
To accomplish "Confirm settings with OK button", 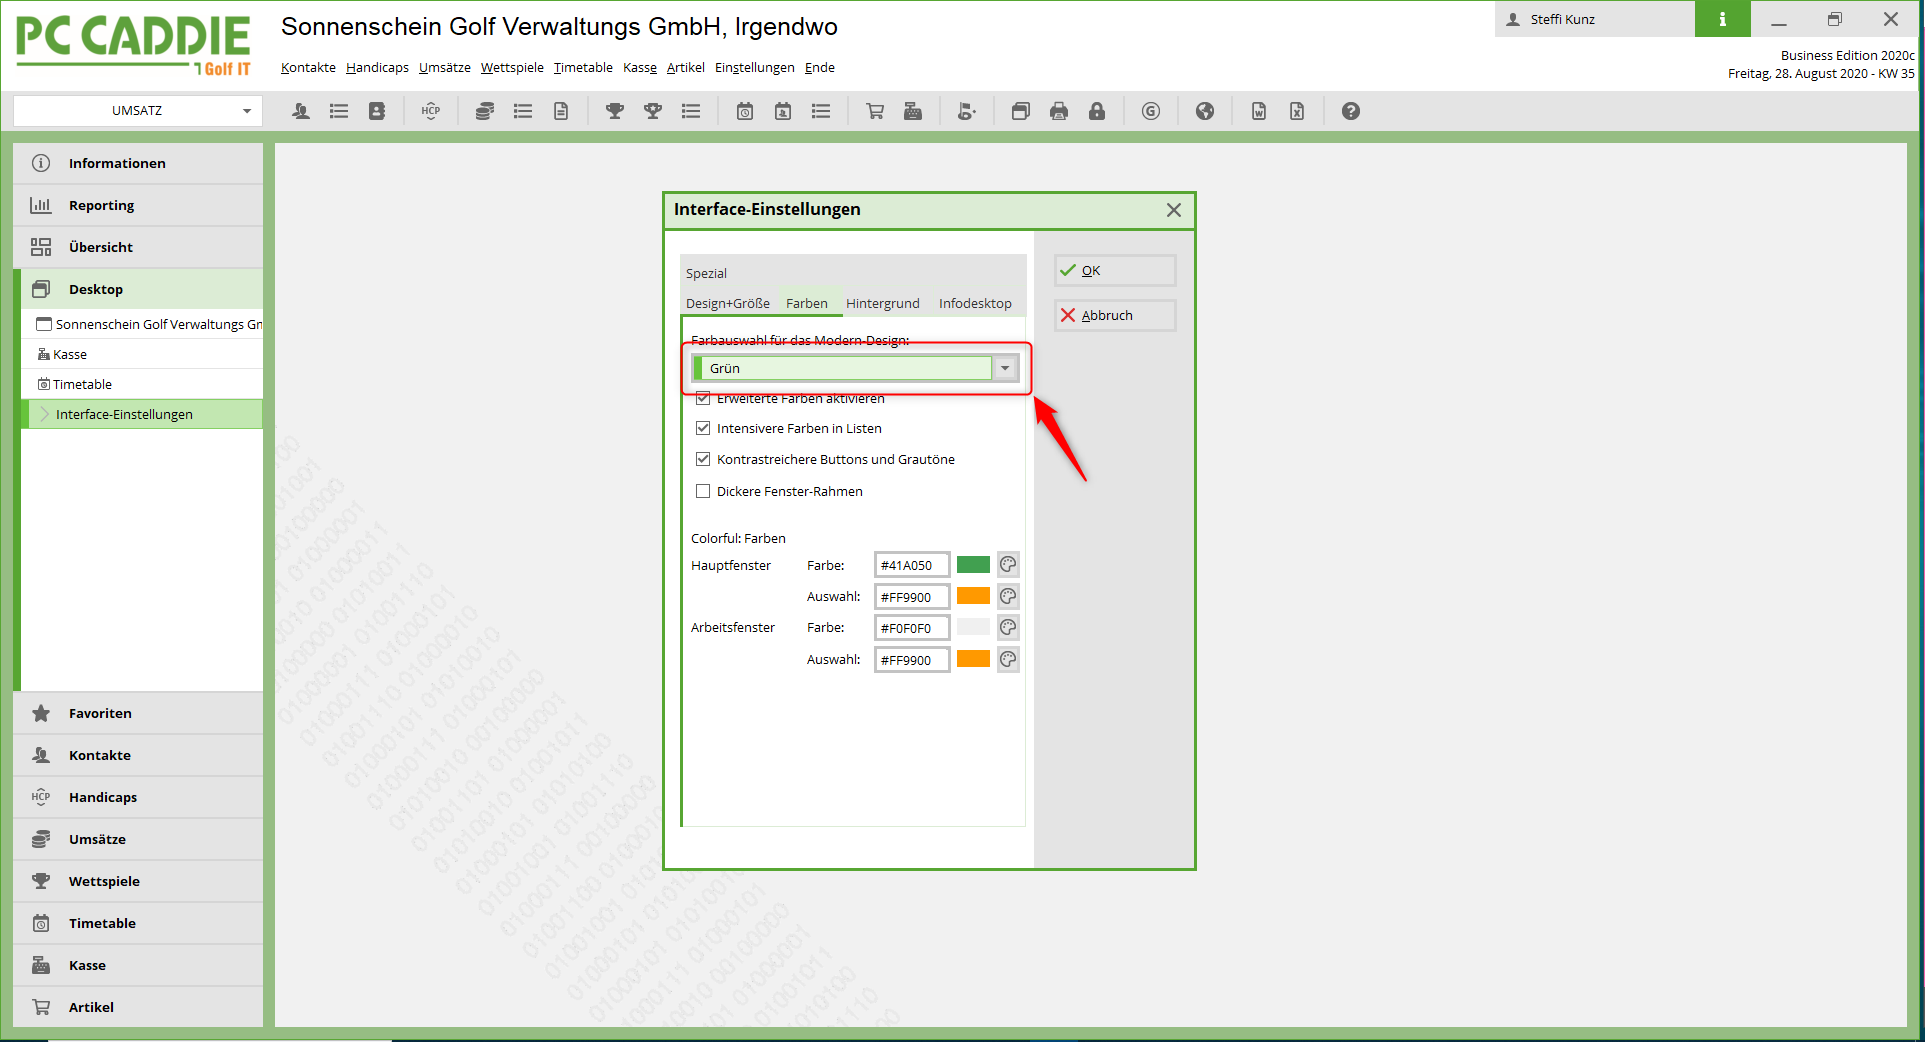I will point(1114,270).
